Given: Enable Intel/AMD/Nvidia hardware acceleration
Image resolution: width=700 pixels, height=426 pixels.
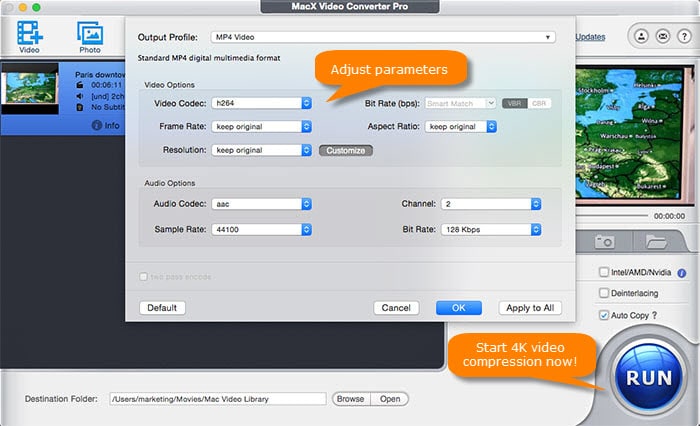Looking at the screenshot, I should click(604, 272).
